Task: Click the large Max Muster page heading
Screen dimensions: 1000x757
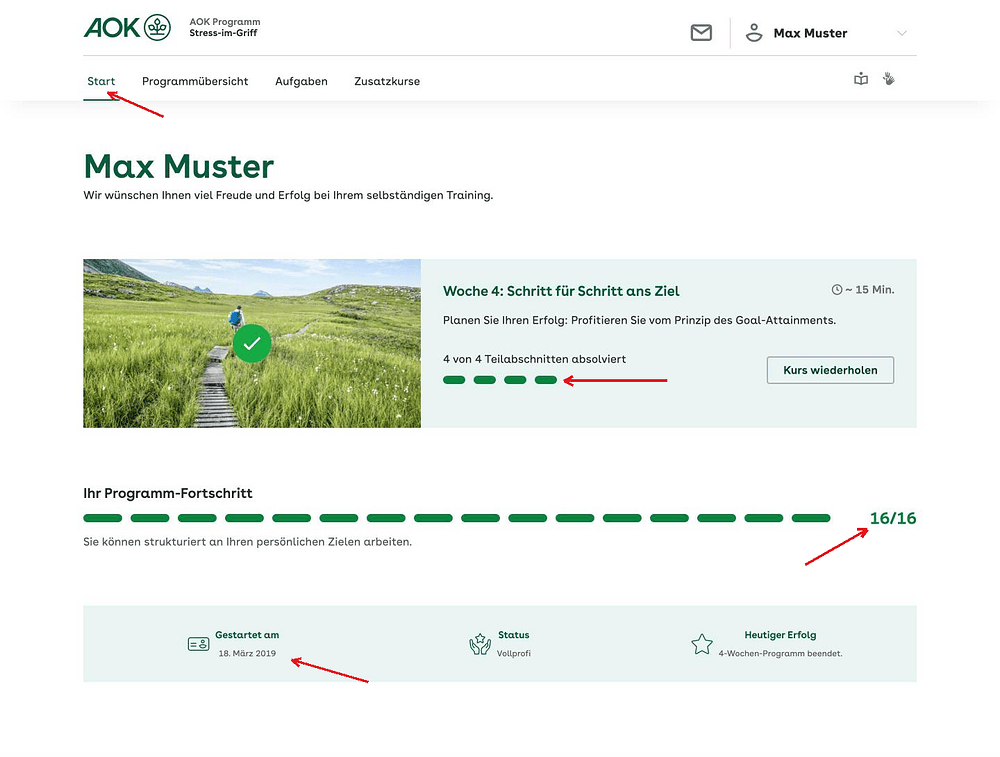Action: pyautogui.click(x=179, y=166)
